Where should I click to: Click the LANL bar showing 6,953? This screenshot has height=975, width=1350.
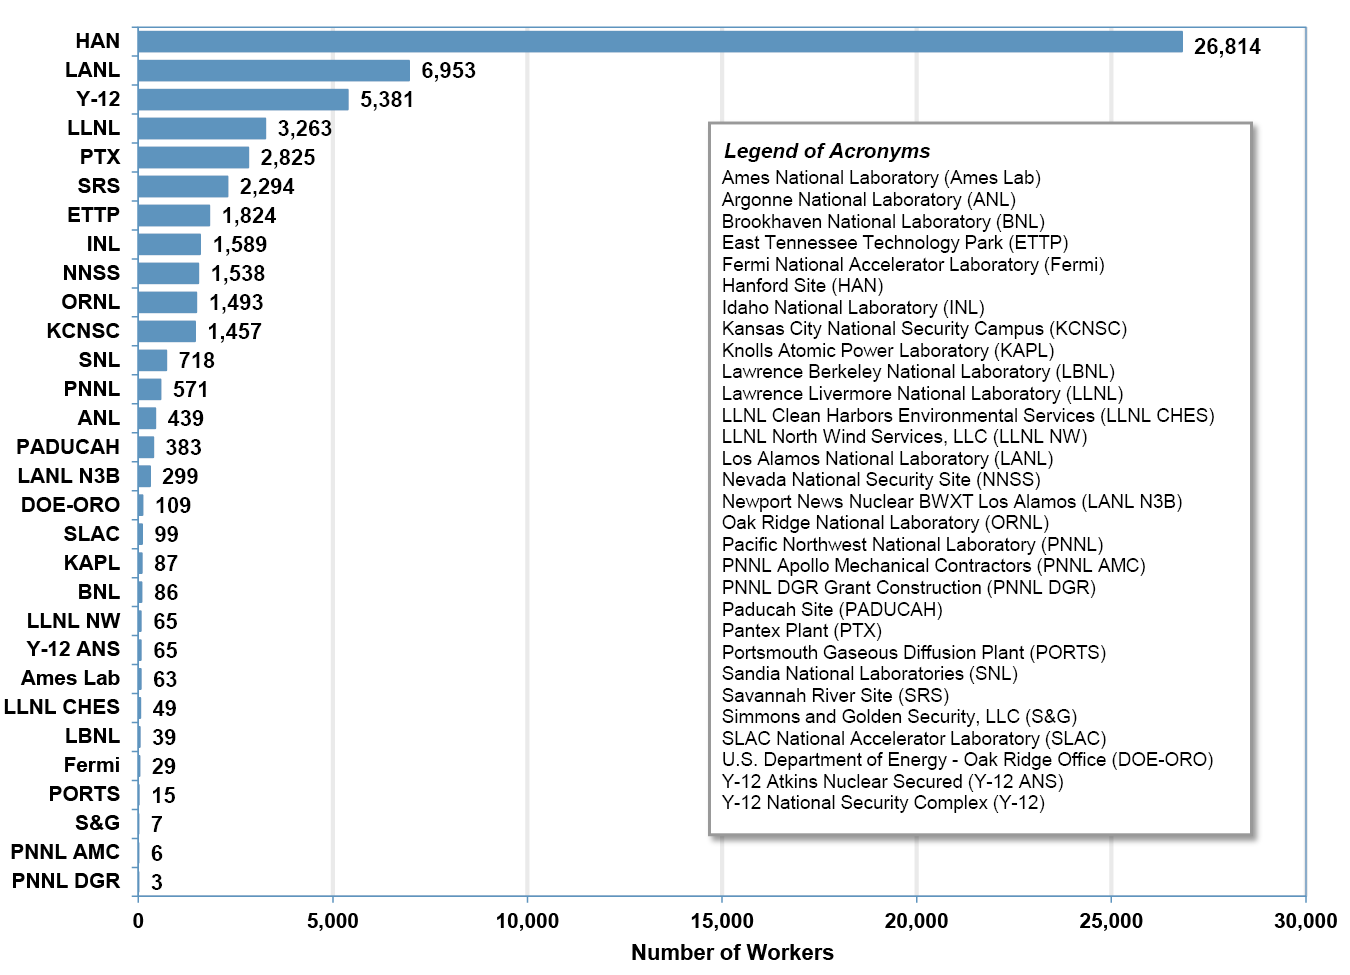pos(274,70)
